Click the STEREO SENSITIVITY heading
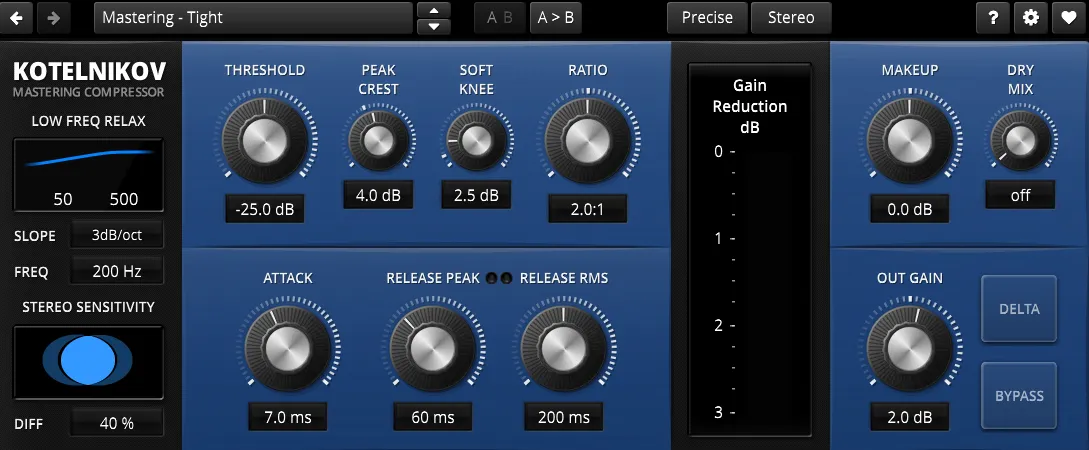The width and height of the screenshot is (1089, 450). 89,307
